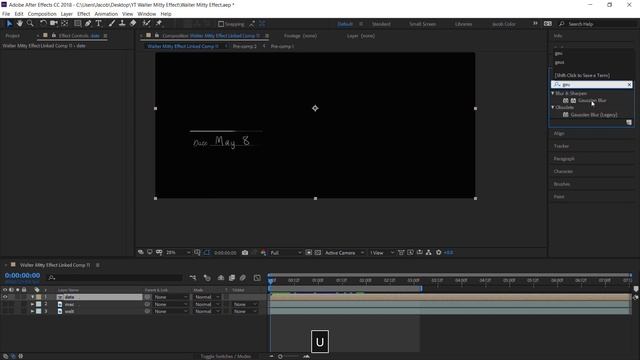Open the Animation menu
640x360 pixels.
(x=106, y=14)
